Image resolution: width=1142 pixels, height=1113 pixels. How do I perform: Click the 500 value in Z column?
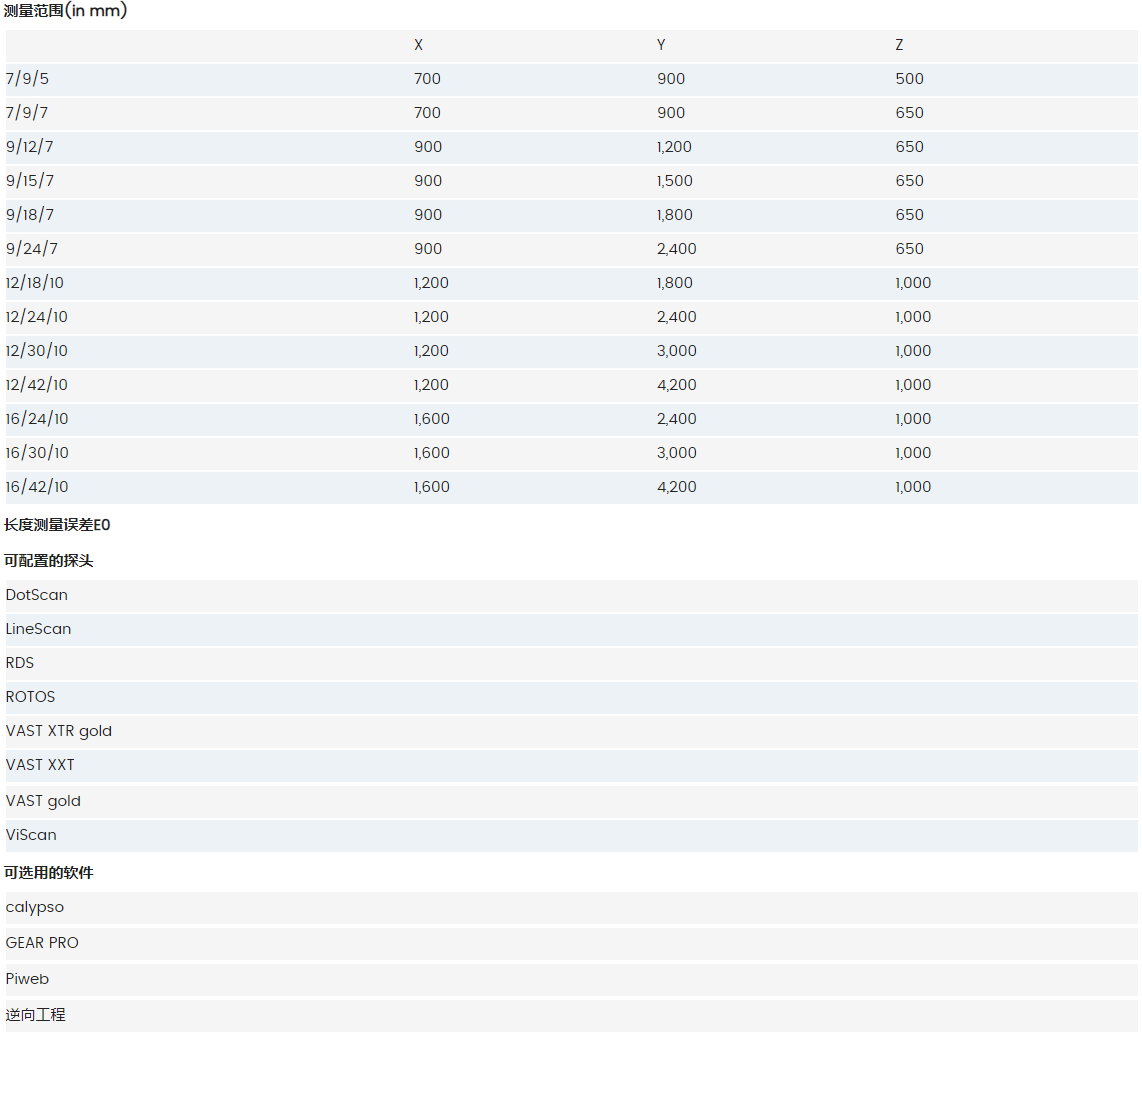pyautogui.click(x=909, y=79)
